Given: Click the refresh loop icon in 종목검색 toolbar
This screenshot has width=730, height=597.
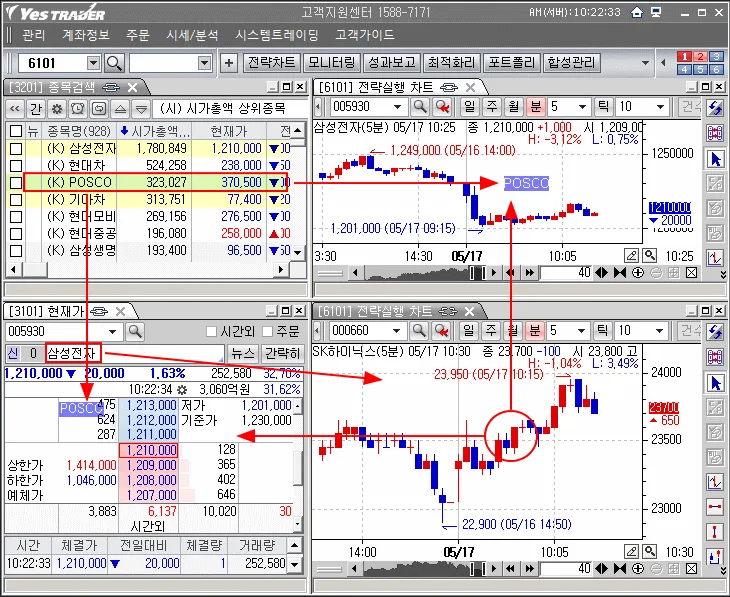Looking at the screenshot, I should (x=99, y=109).
